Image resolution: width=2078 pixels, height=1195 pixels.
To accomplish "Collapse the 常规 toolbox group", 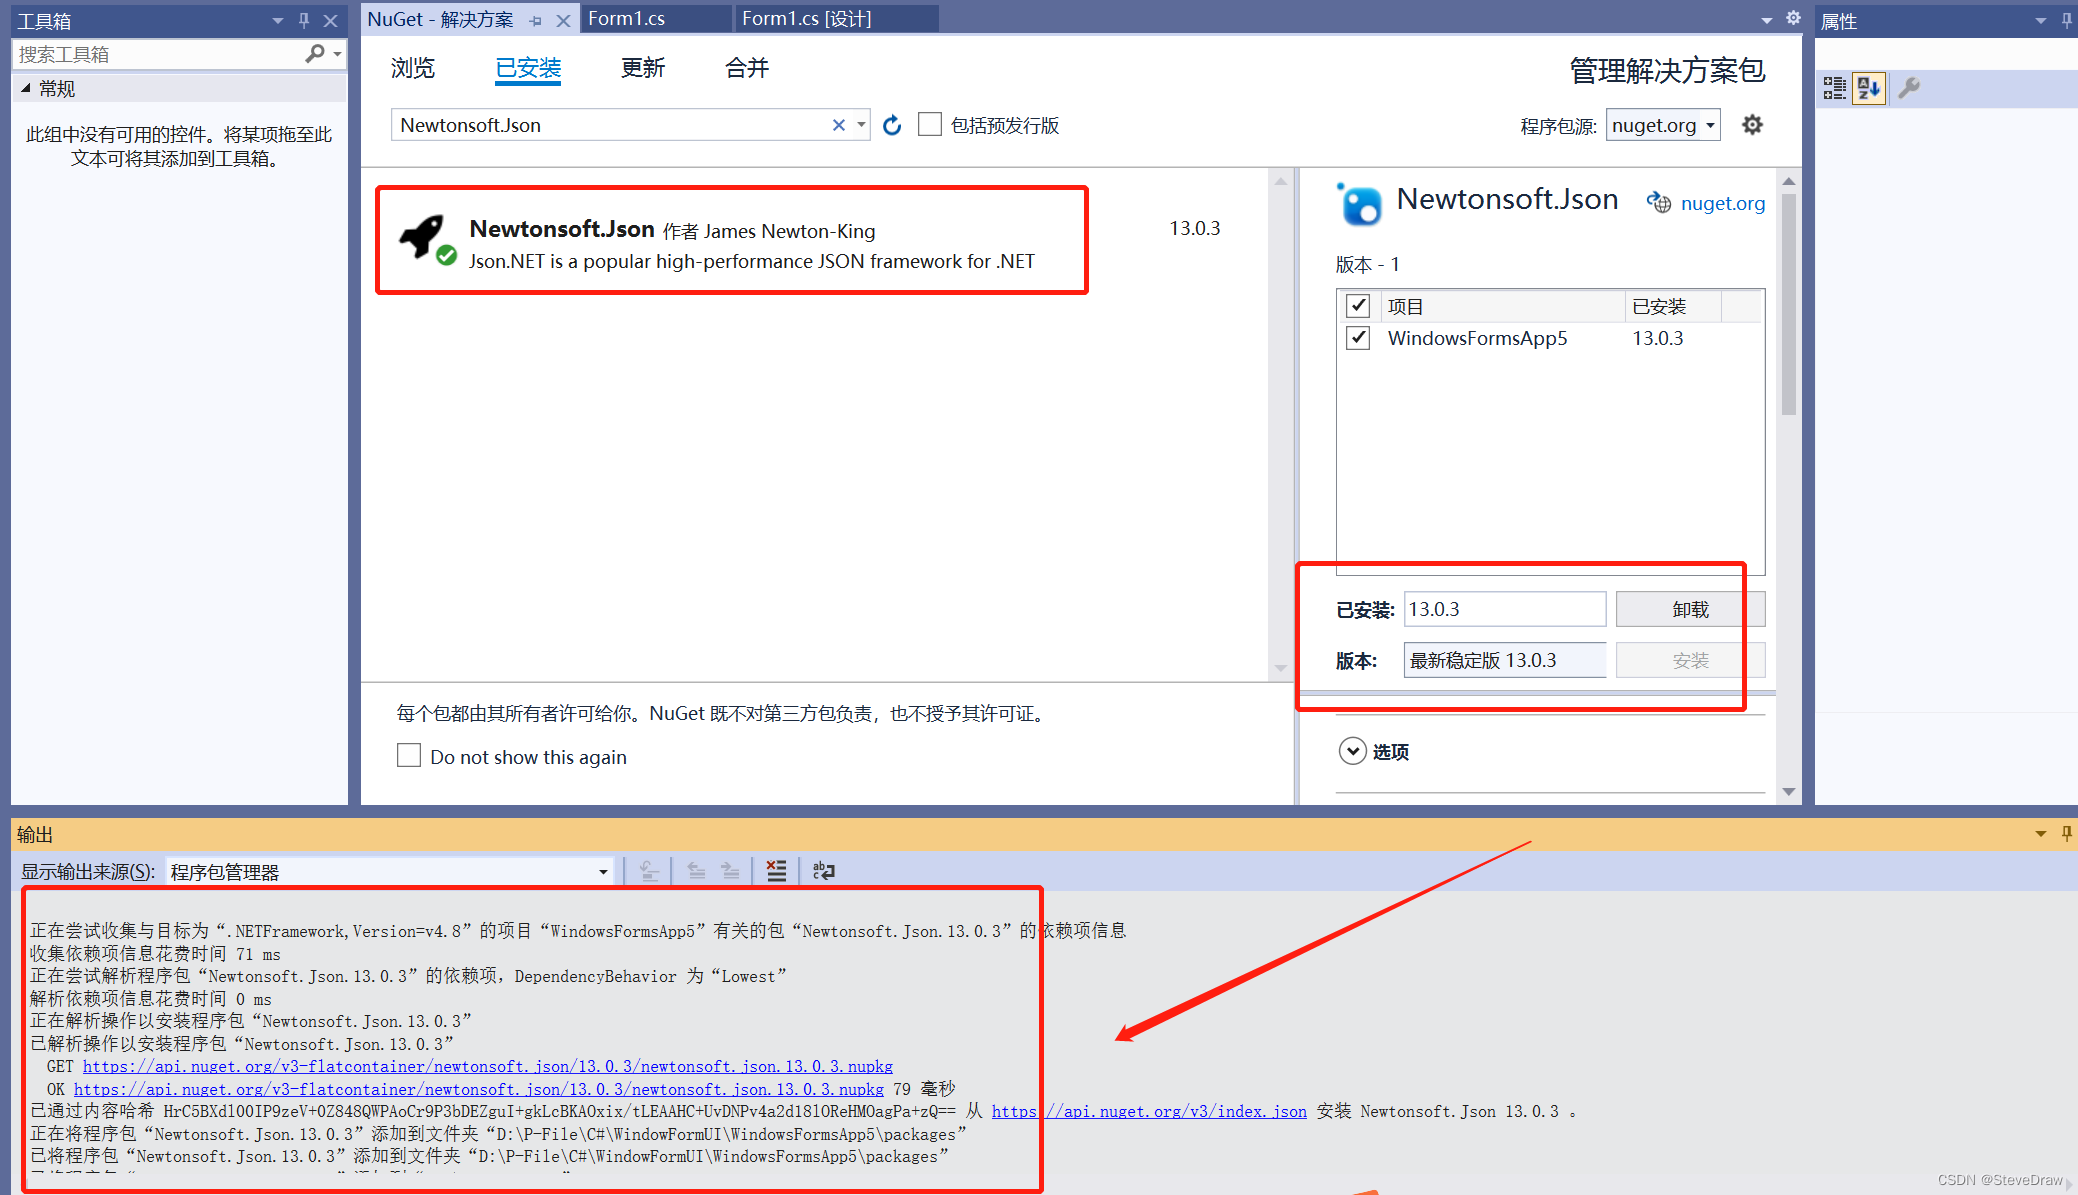I will [26, 88].
